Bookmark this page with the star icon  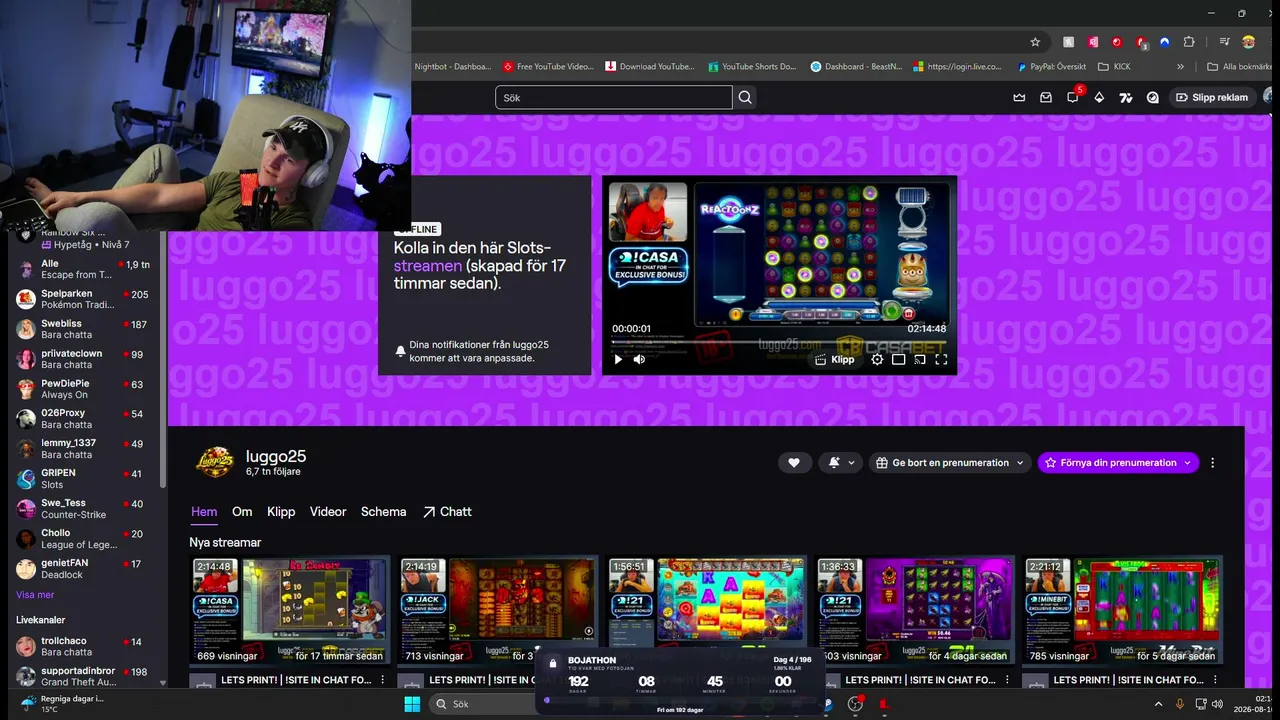1035,42
